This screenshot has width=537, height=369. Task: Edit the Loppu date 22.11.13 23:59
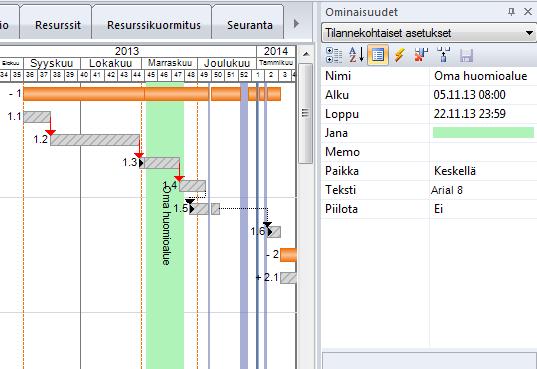pyautogui.click(x=483, y=114)
